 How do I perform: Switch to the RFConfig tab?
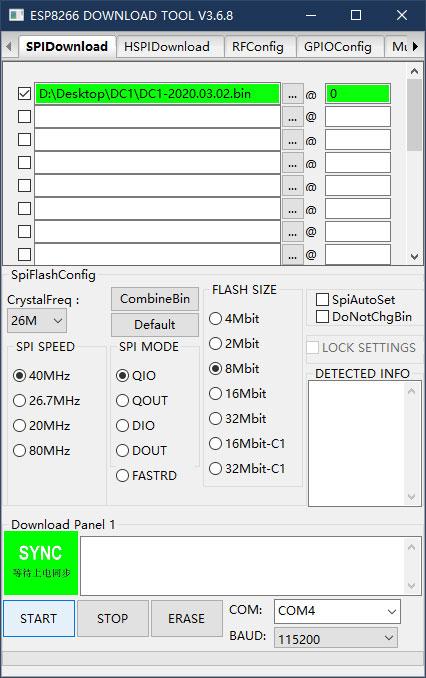click(x=258, y=47)
